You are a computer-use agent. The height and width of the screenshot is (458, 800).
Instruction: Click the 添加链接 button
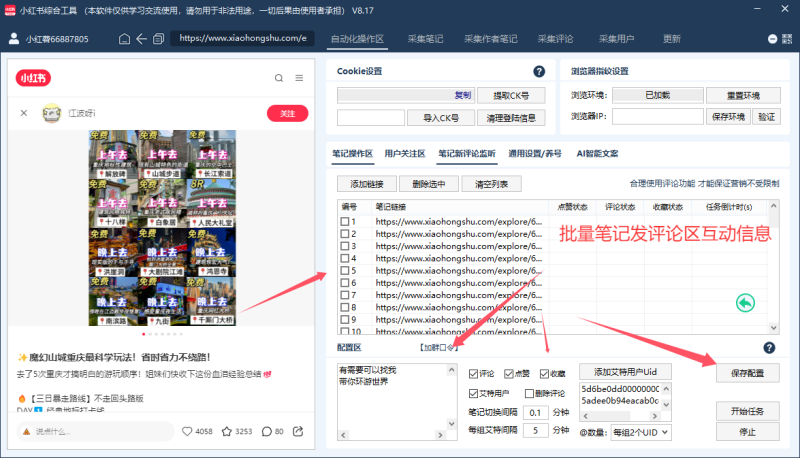coord(367,184)
